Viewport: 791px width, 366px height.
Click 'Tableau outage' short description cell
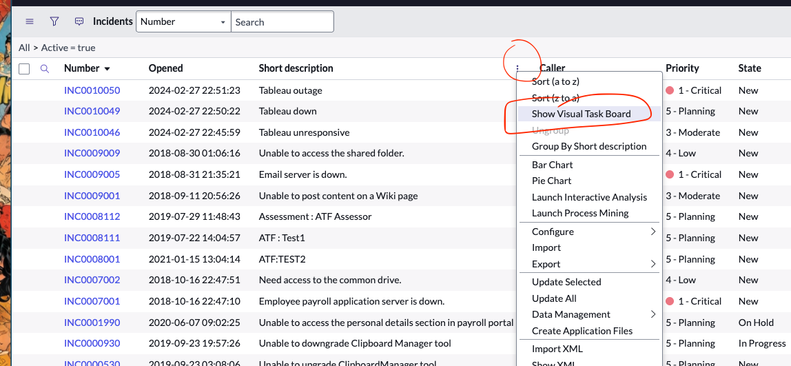[x=290, y=91]
